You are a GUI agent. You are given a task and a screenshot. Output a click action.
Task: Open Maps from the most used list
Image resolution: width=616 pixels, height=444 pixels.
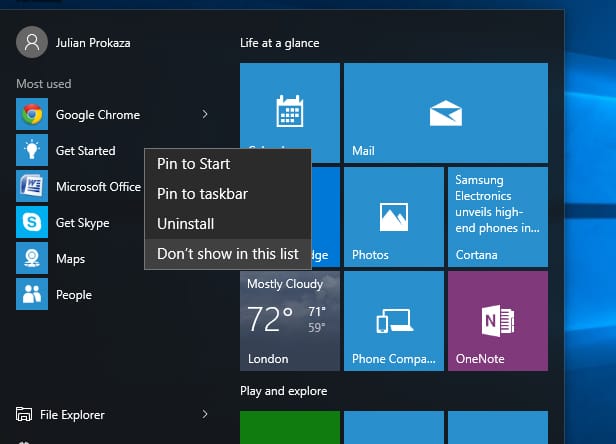click(70, 259)
